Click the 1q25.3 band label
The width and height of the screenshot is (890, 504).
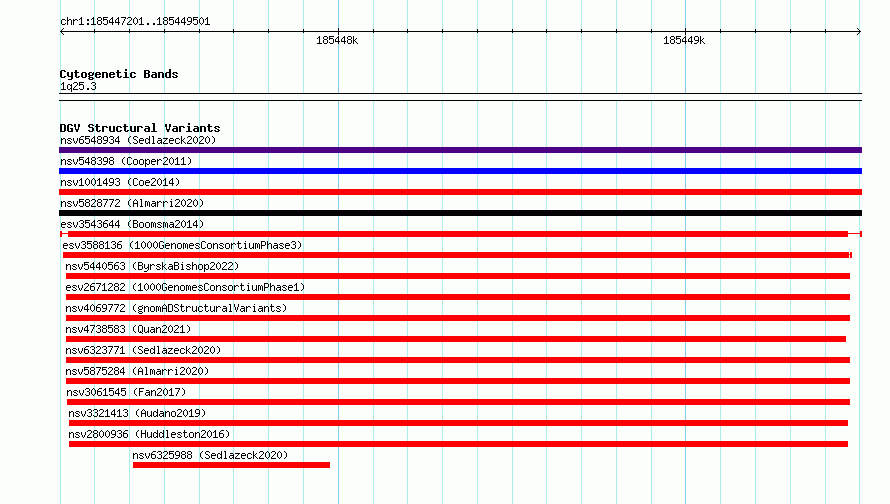78,86
